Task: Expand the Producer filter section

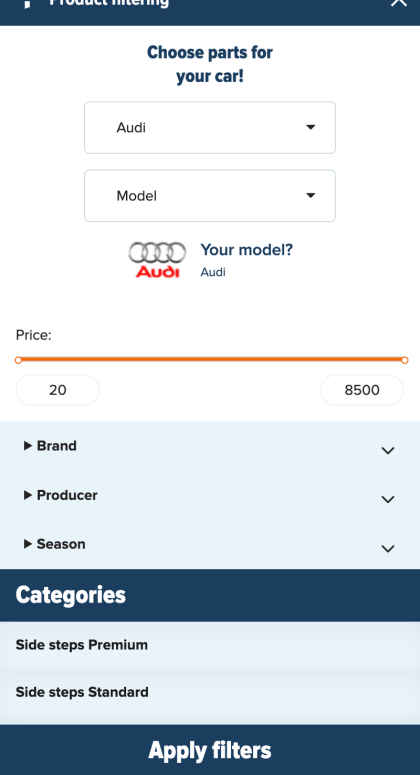Action: pos(210,495)
